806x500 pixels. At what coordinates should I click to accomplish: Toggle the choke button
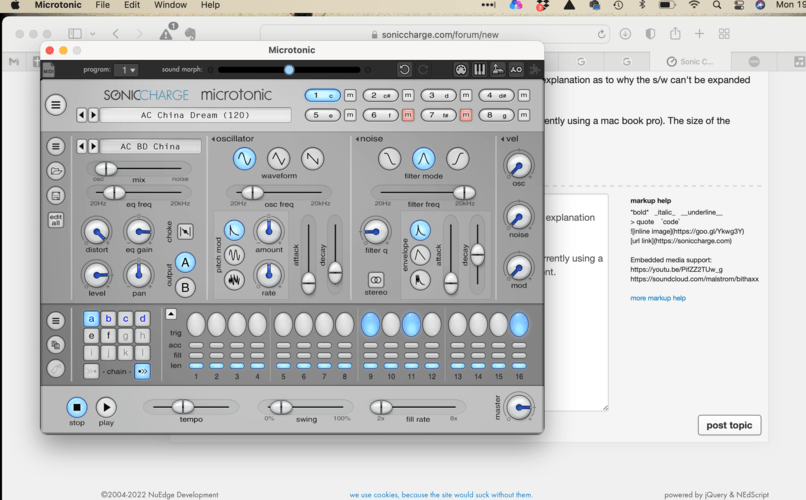pos(186,231)
